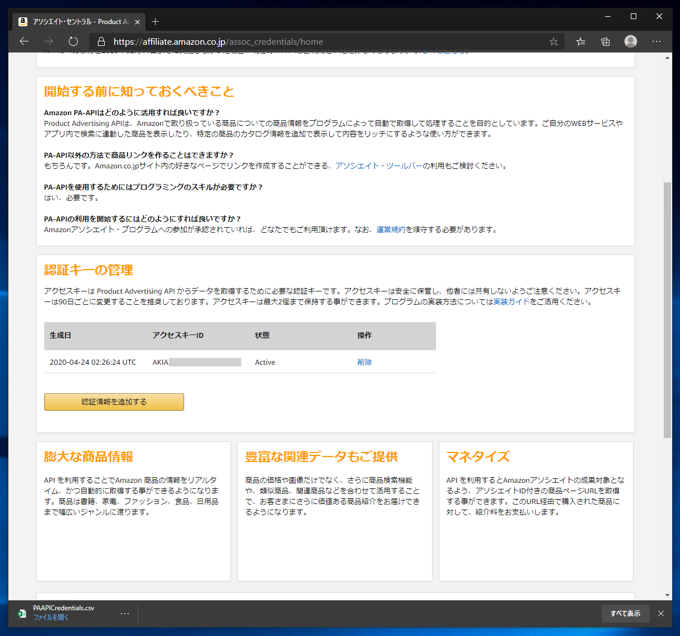The image size is (680, 636).
Task: Add this page to favorites with the star
Action: pyautogui.click(x=553, y=42)
